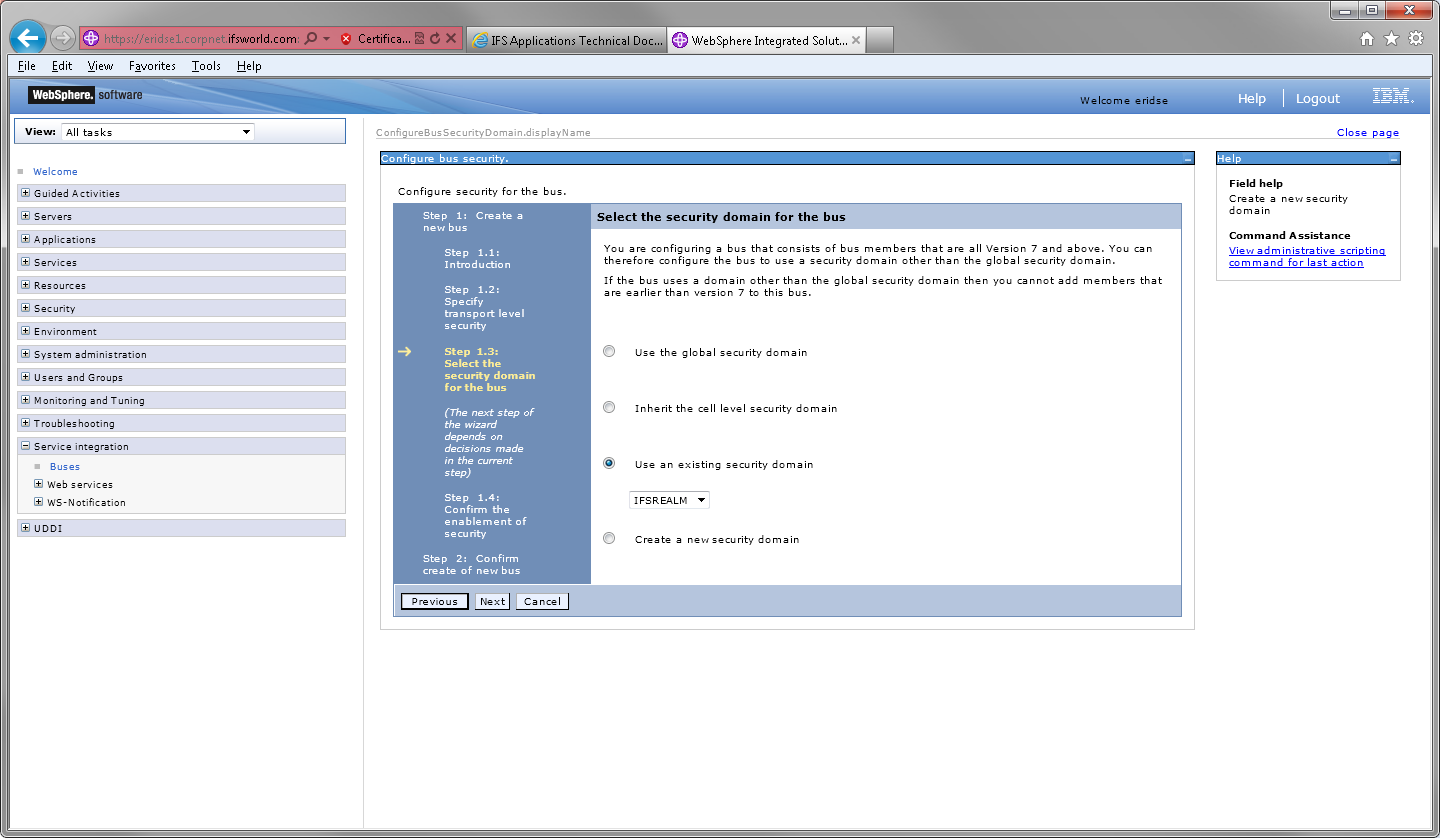This screenshot has width=1440, height=838.
Task: Click Step 1.4: Confirm the enablement of security
Action: click(485, 516)
